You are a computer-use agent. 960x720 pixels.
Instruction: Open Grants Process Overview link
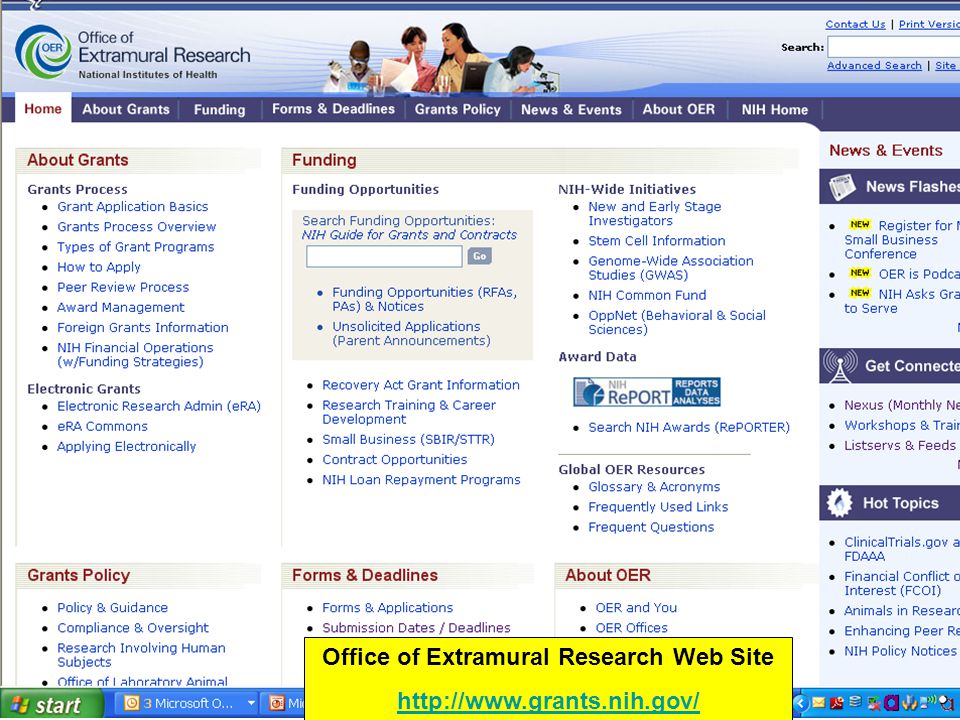pyautogui.click(x=137, y=227)
